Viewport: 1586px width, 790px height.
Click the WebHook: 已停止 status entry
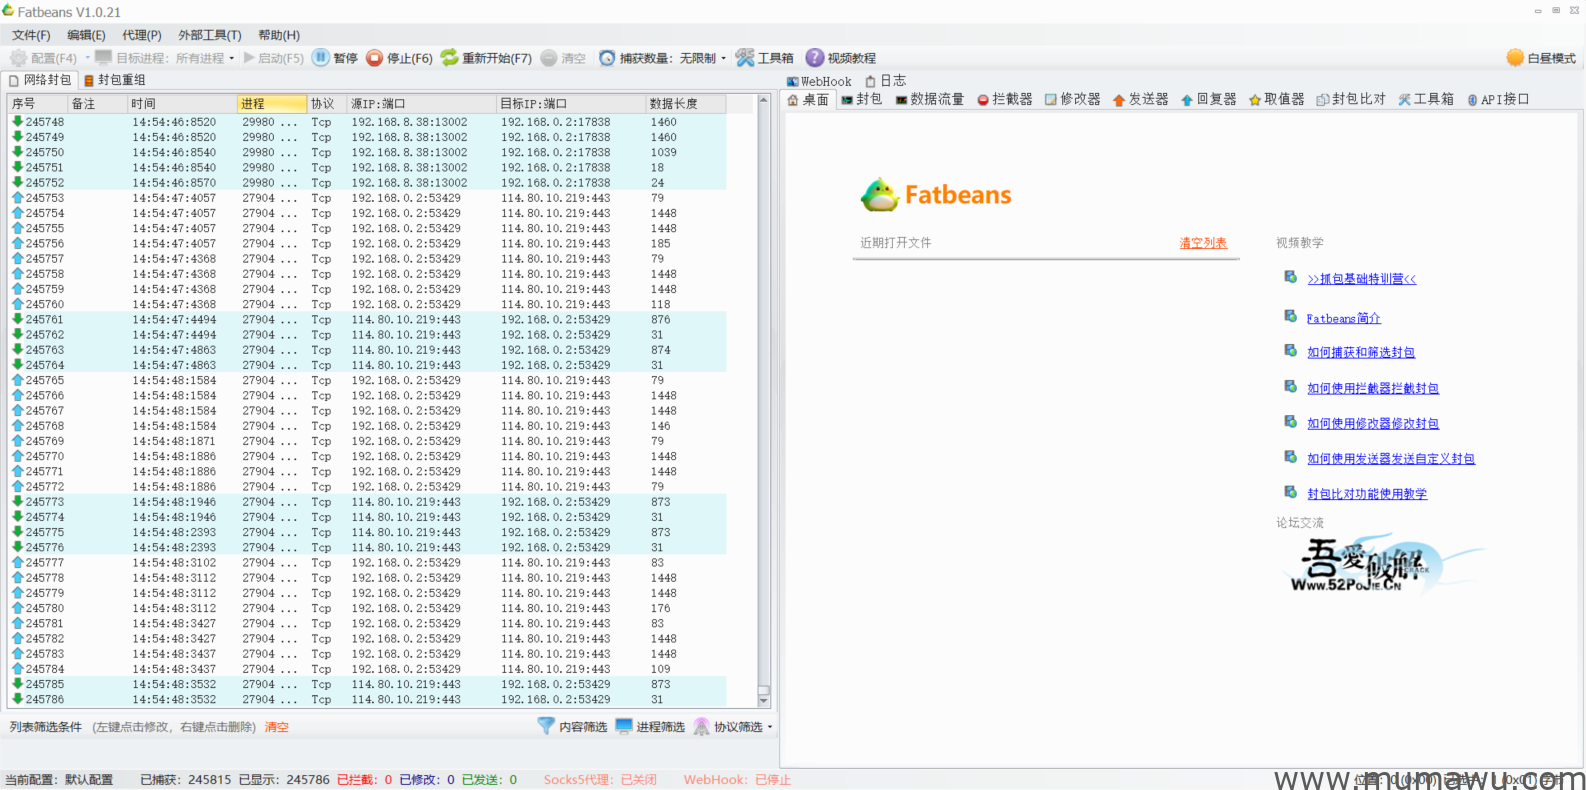pyautogui.click(x=737, y=780)
